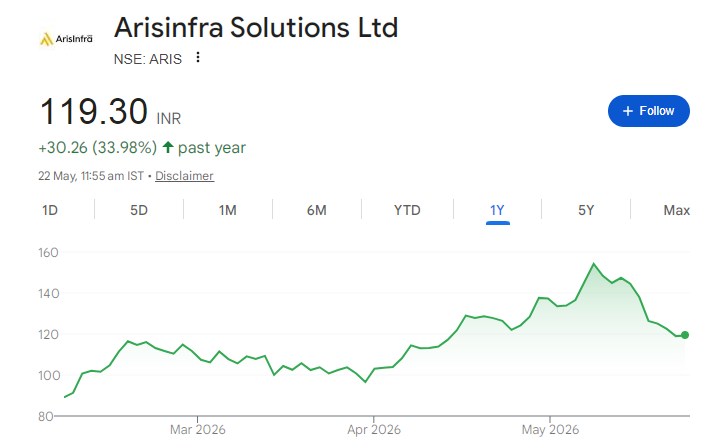The image size is (707, 448).
Task: Click the green up arrow before past year
Action: pos(168,147)
